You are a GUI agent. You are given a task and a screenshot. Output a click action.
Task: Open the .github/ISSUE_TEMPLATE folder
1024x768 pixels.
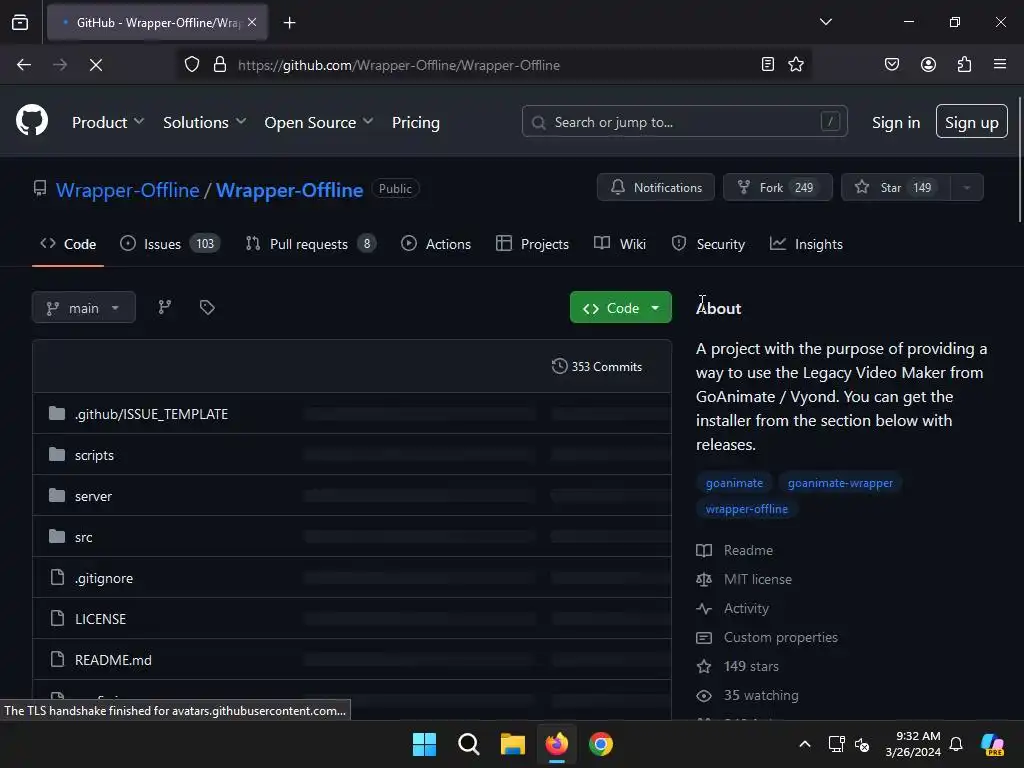point(152,414)
